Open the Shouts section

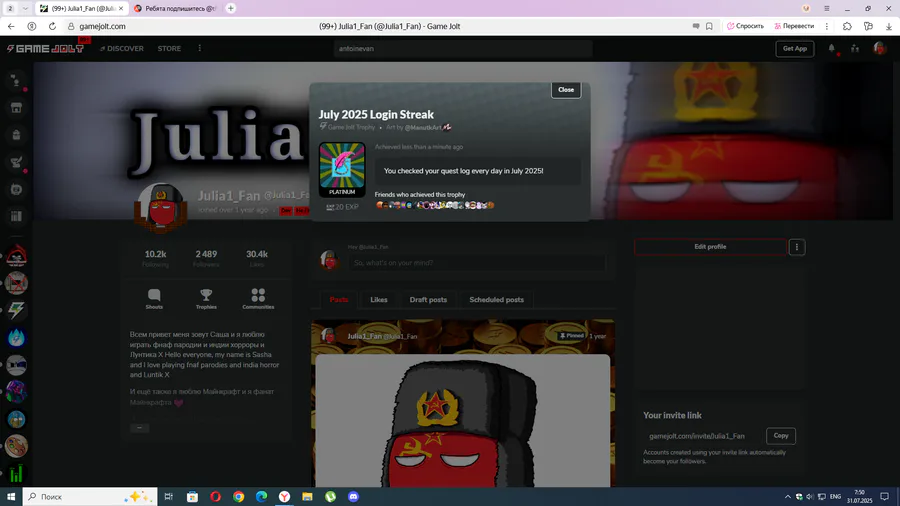pyautogui.click(x=154, y=299)
